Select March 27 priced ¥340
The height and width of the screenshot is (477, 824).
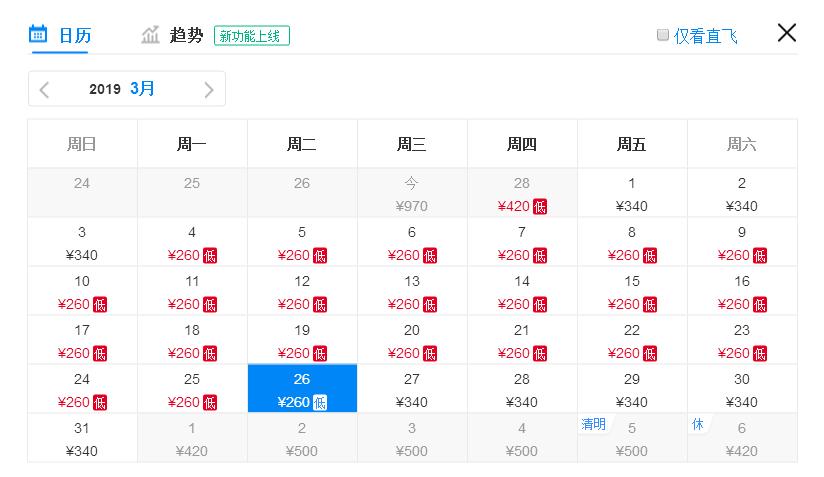412,389
